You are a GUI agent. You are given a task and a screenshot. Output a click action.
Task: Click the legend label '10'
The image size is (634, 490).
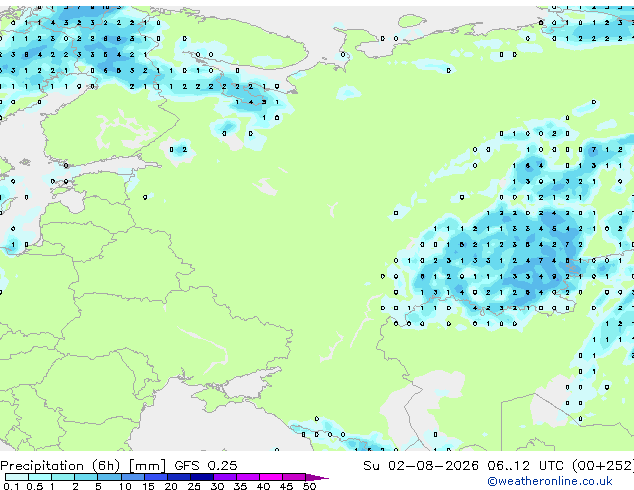click(x=125, y=486)
